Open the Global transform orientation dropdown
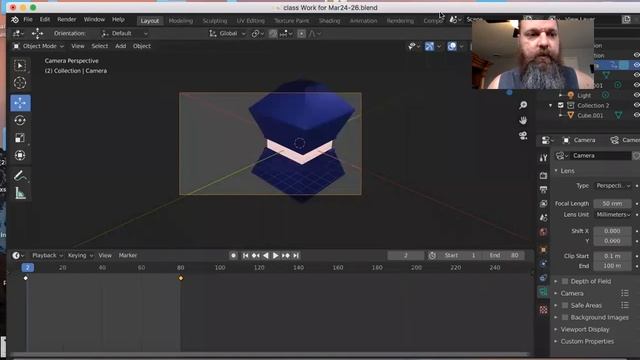Image resolution: width=640 pixels, height=360 pixels. [227, 33]
